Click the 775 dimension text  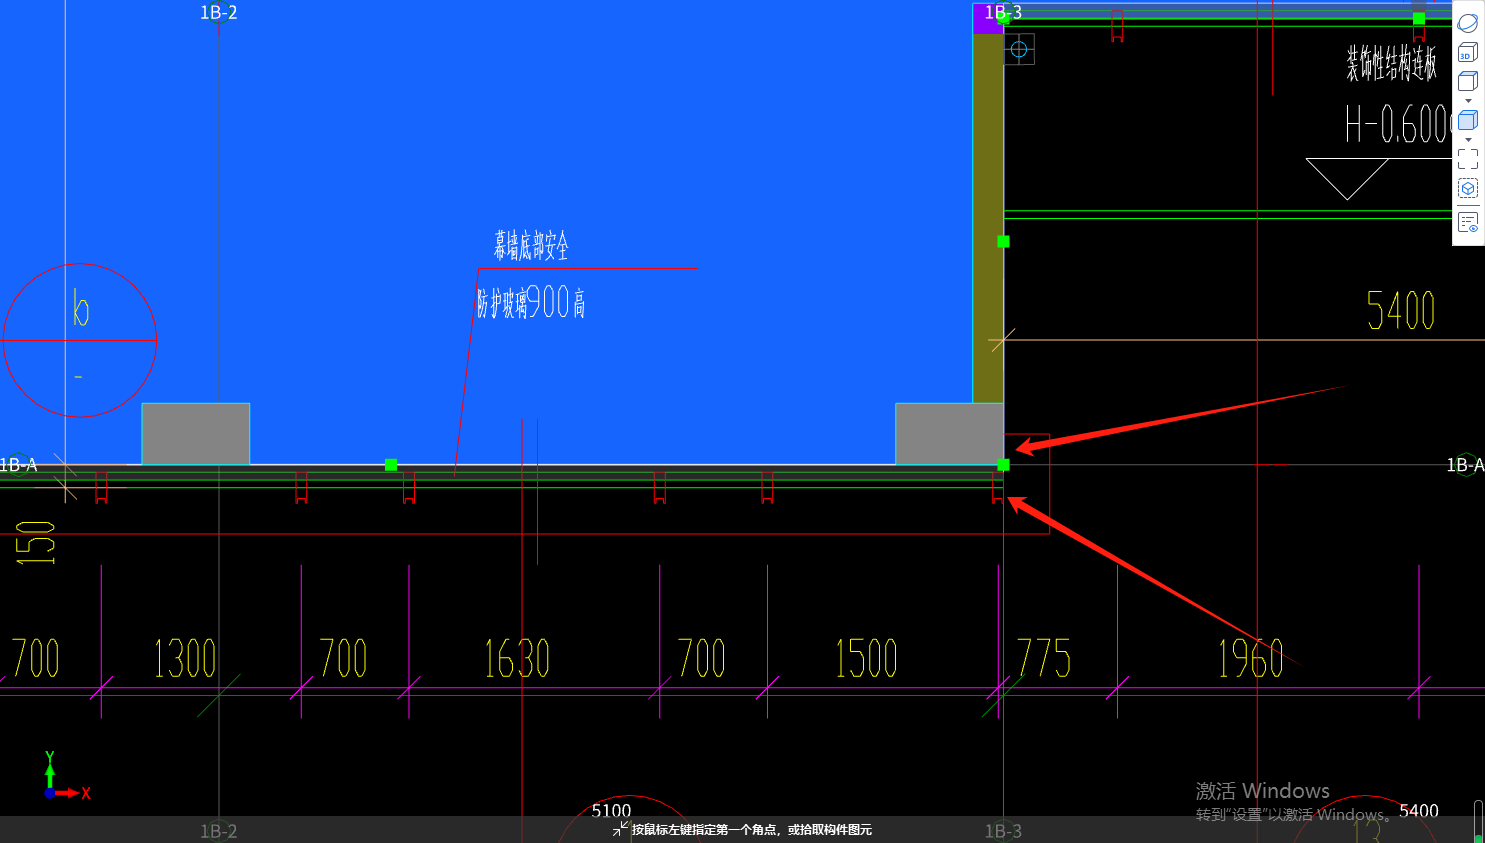1044,659
